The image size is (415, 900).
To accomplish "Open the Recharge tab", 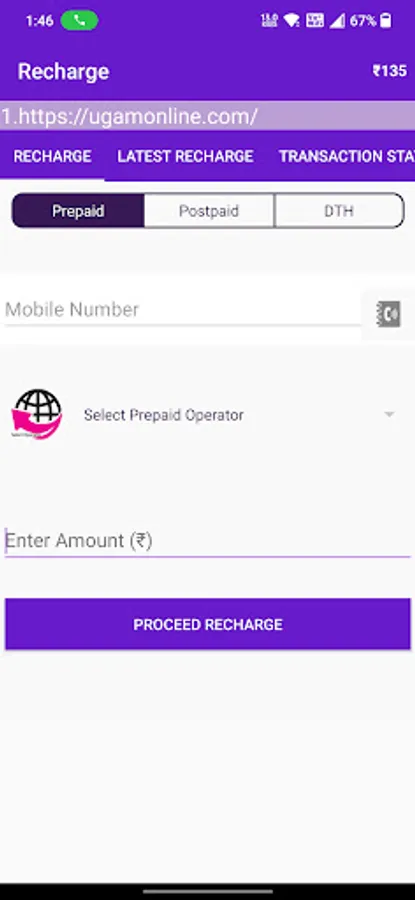I will (52, 156).
